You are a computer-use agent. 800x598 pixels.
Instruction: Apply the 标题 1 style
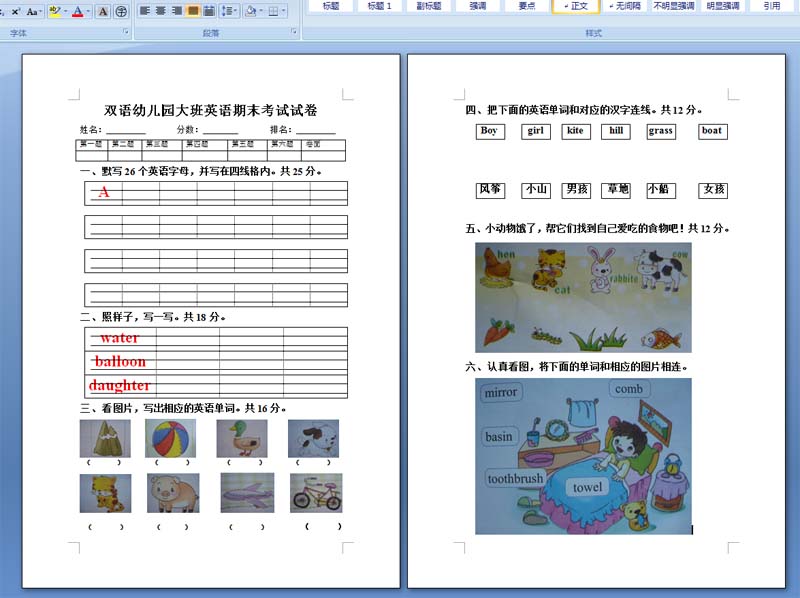coord(379,6)
